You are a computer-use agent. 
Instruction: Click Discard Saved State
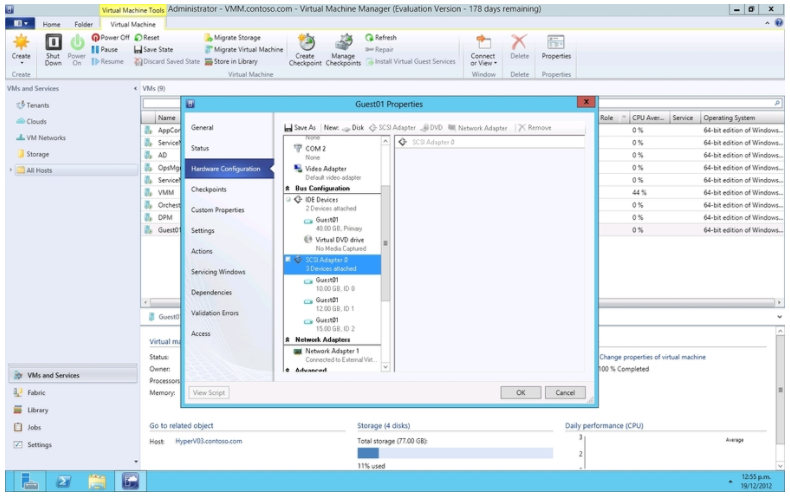167,61
